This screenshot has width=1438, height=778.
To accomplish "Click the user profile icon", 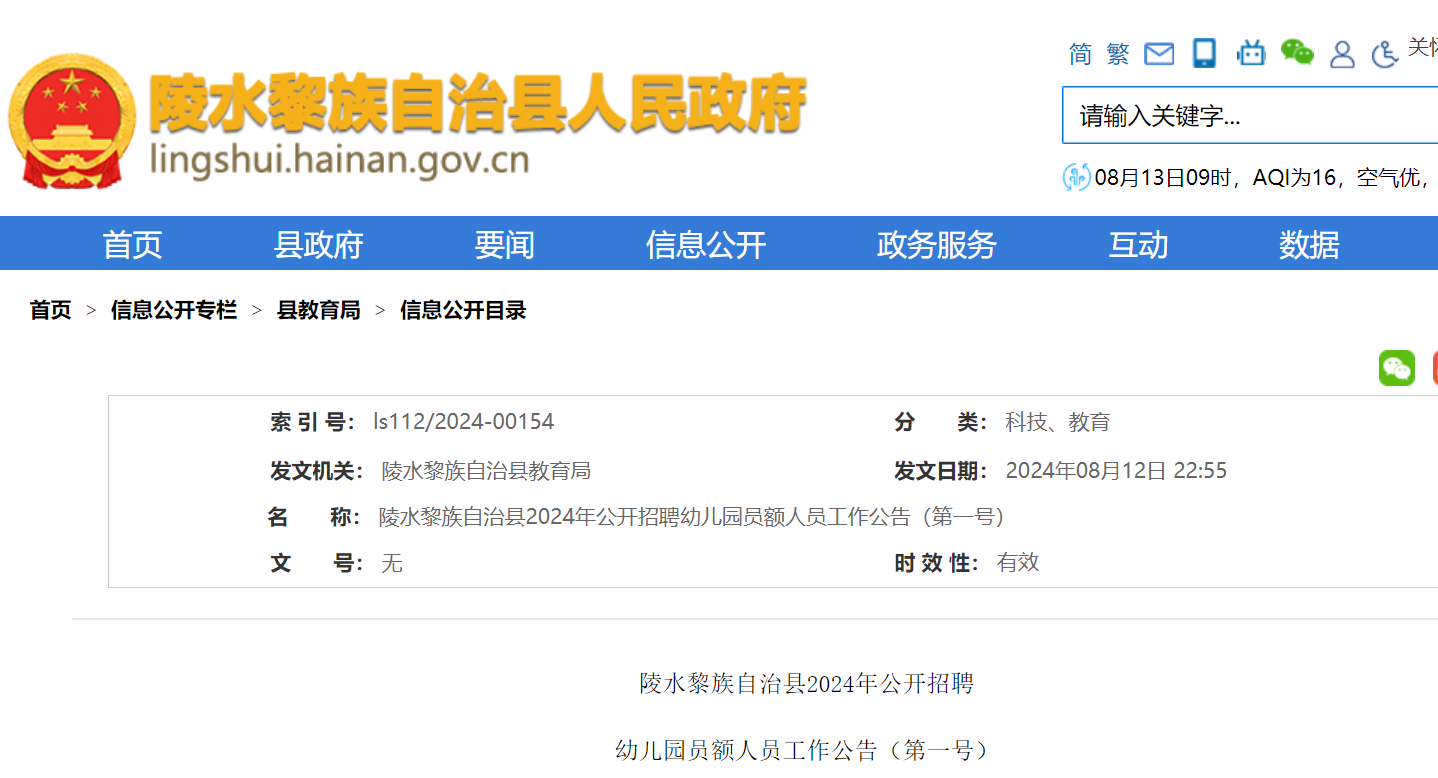I will point(1342,54).
